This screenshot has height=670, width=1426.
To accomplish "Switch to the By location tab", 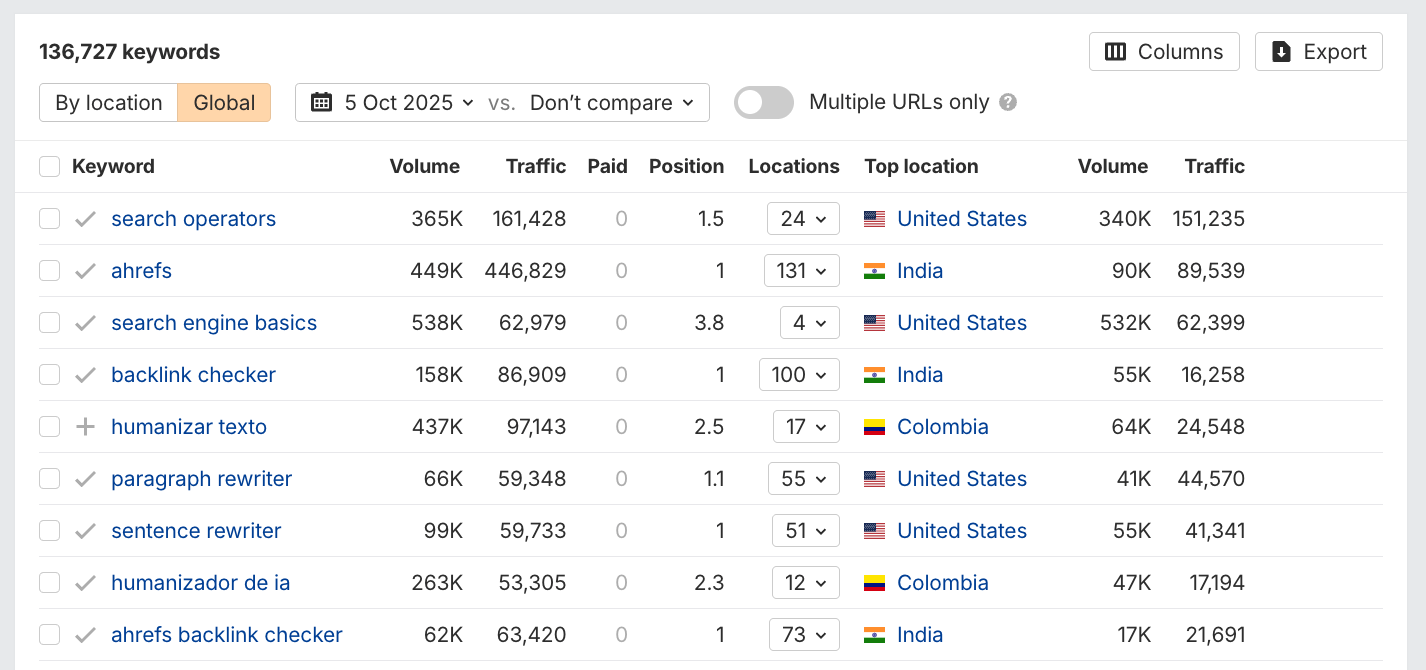I will pos(108,102).
